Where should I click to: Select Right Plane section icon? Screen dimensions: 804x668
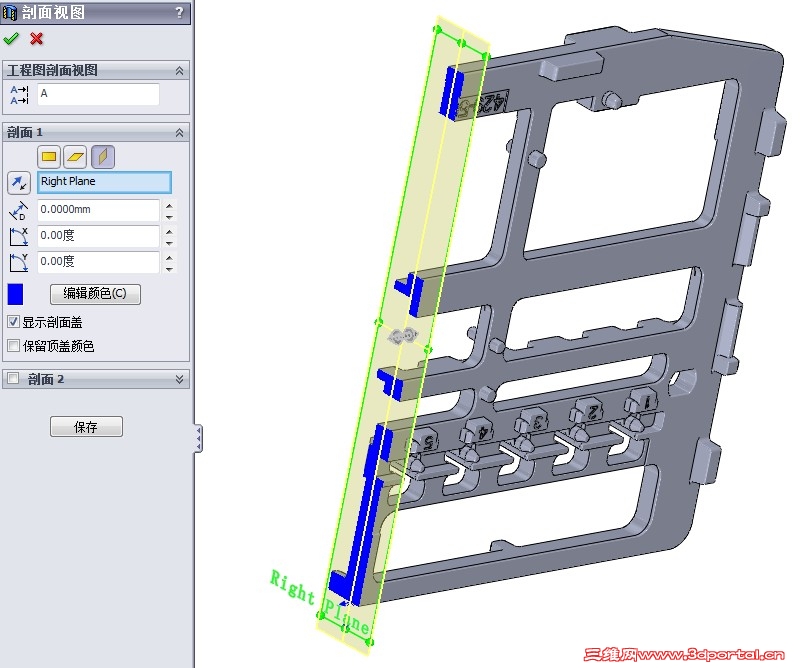coord(103,156)
